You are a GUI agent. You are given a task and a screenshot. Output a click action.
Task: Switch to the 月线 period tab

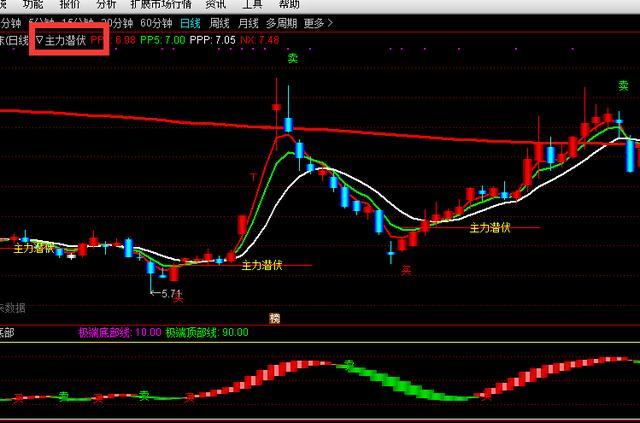(x=249, y=23)
